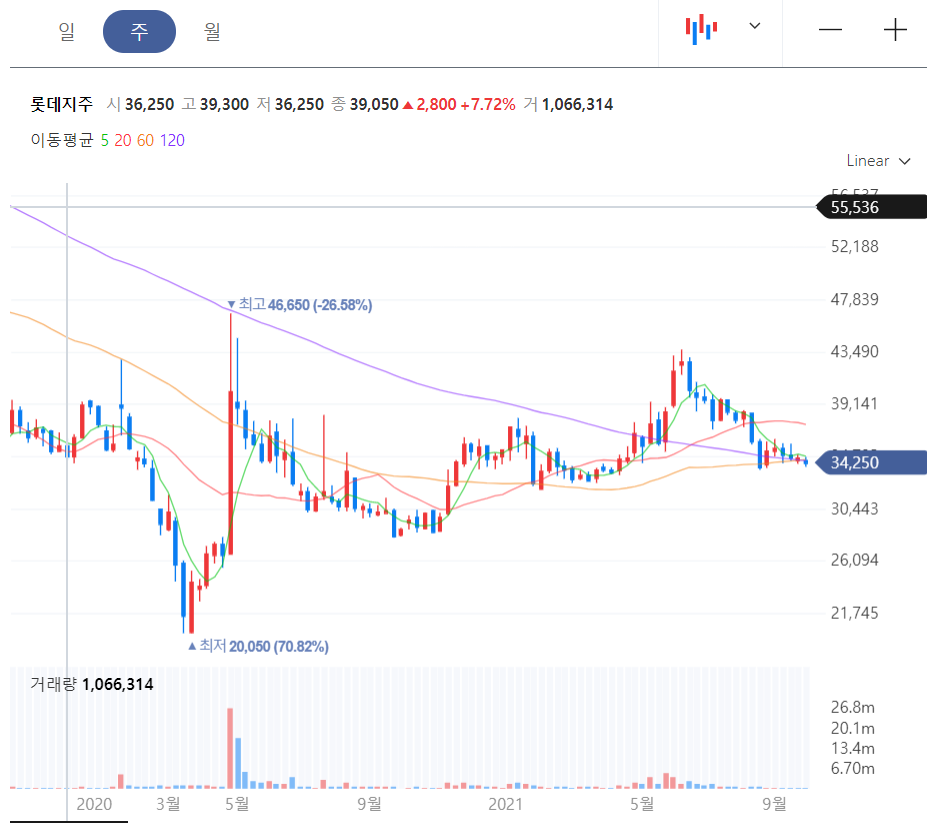Open the candlestick chart type selector
Screen dimensions: 936x823
click(x=701, y=29)
